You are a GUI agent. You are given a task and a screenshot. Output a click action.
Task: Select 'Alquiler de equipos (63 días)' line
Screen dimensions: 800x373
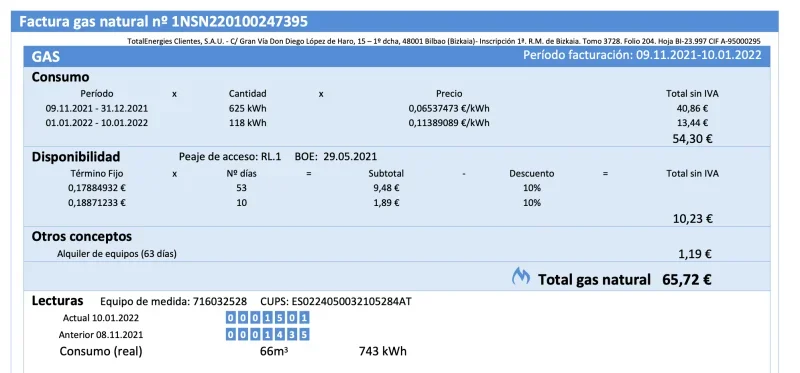point(117,254)
